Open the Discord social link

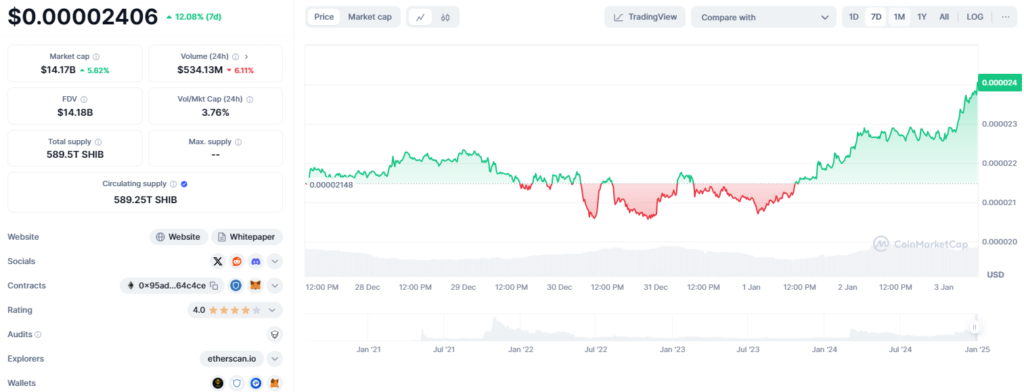click(255, 261)
